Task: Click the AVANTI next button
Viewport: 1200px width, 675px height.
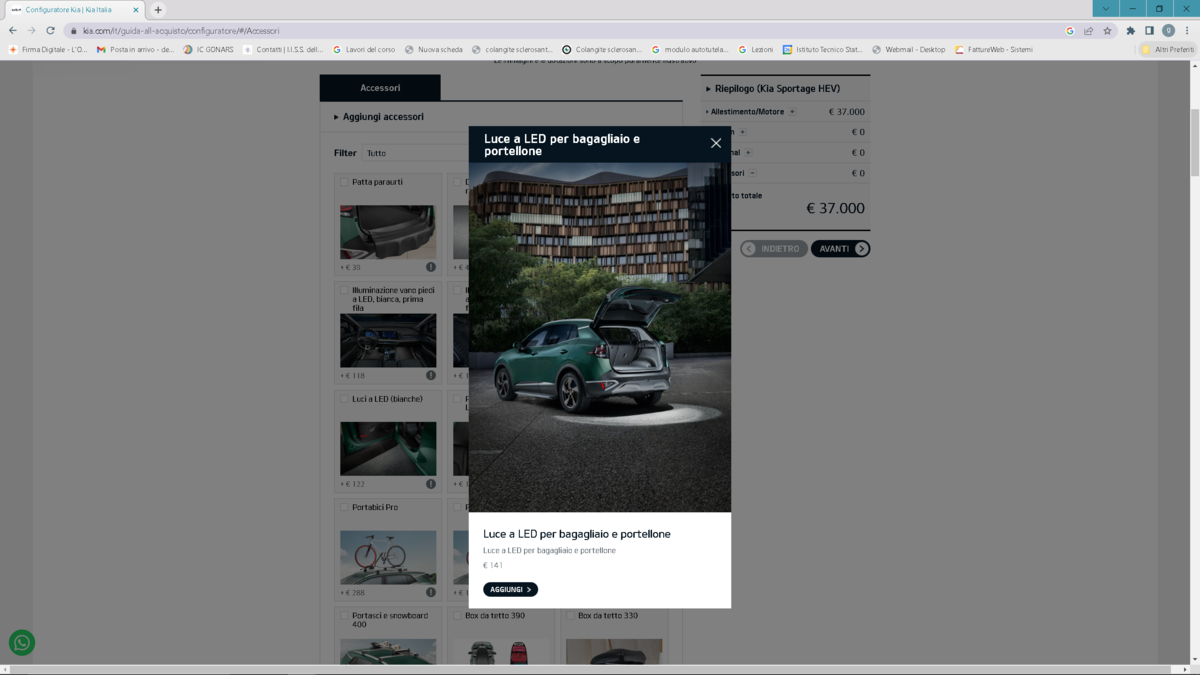Action: tap(840, 248)
